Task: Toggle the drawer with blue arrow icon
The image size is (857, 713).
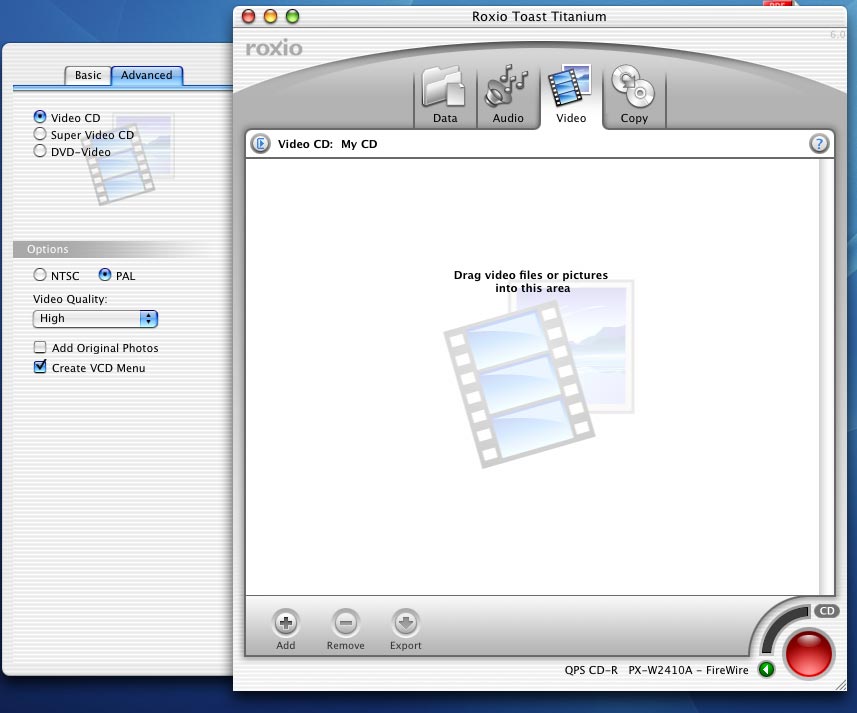Action: pos(261,144)
